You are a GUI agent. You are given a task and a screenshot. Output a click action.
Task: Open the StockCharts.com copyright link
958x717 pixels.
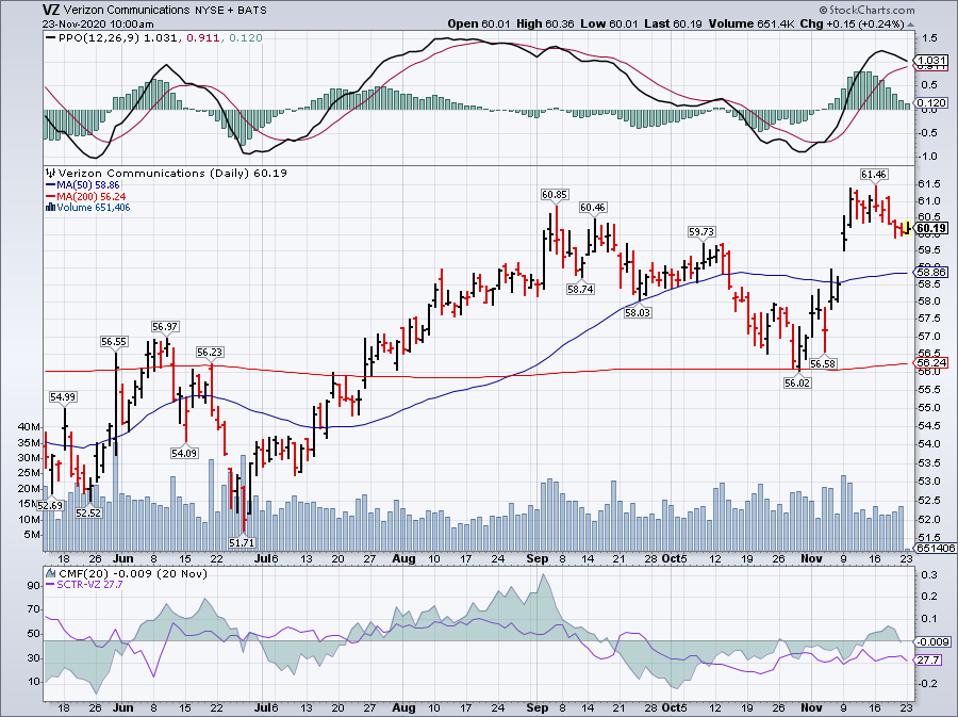(866, 10)
